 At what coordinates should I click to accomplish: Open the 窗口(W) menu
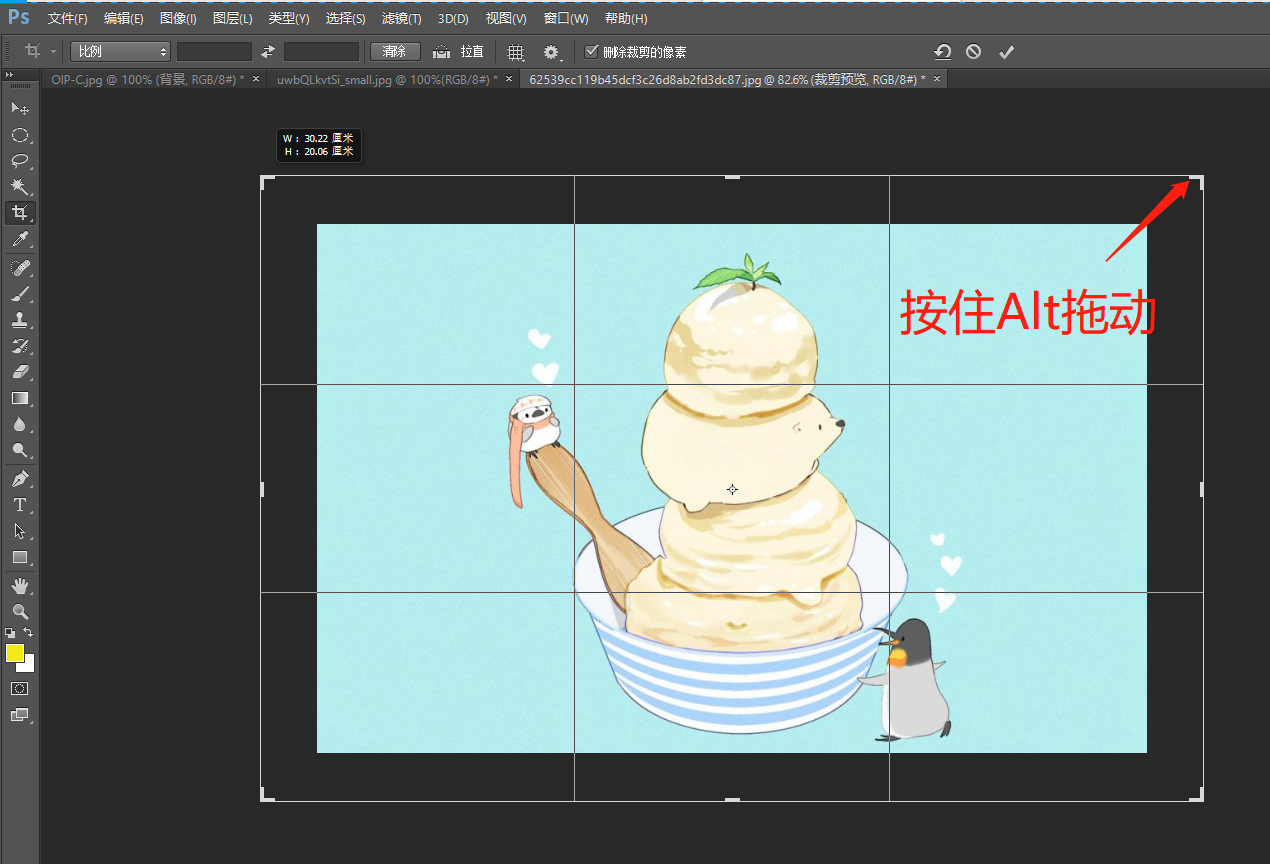(x=566, y=19)
